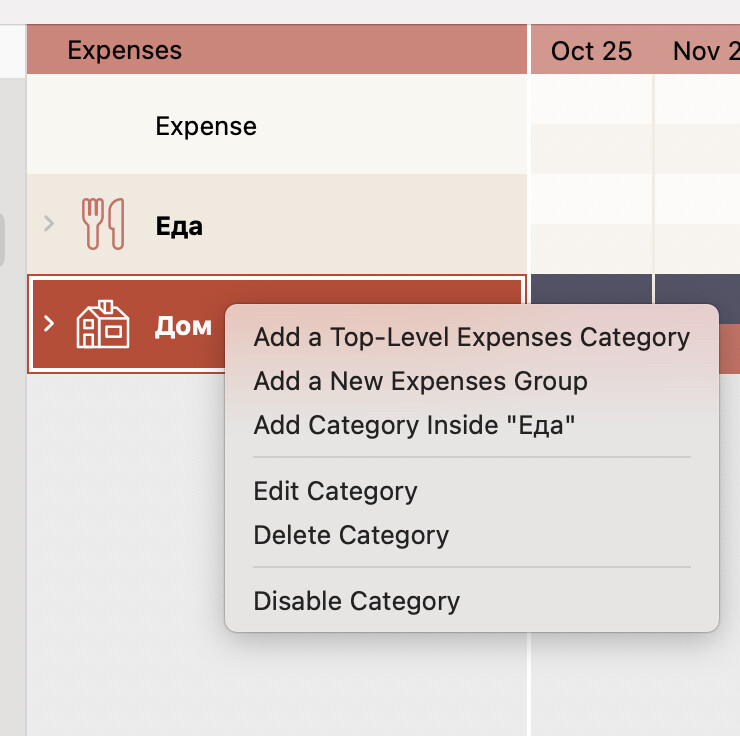Pick Delete Category in the menu
Image resolution: width=740 pixels, height=736 pixels.
tap(351, 535)
